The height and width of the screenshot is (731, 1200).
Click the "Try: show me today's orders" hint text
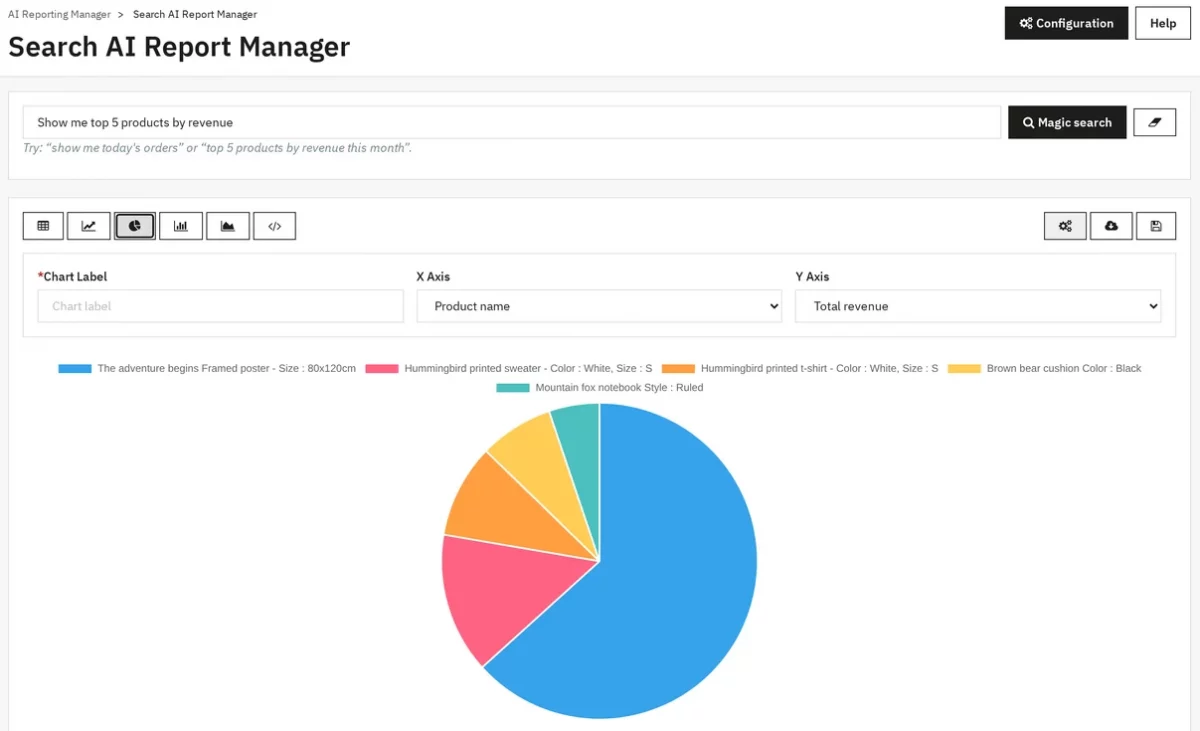pos(217,148)
